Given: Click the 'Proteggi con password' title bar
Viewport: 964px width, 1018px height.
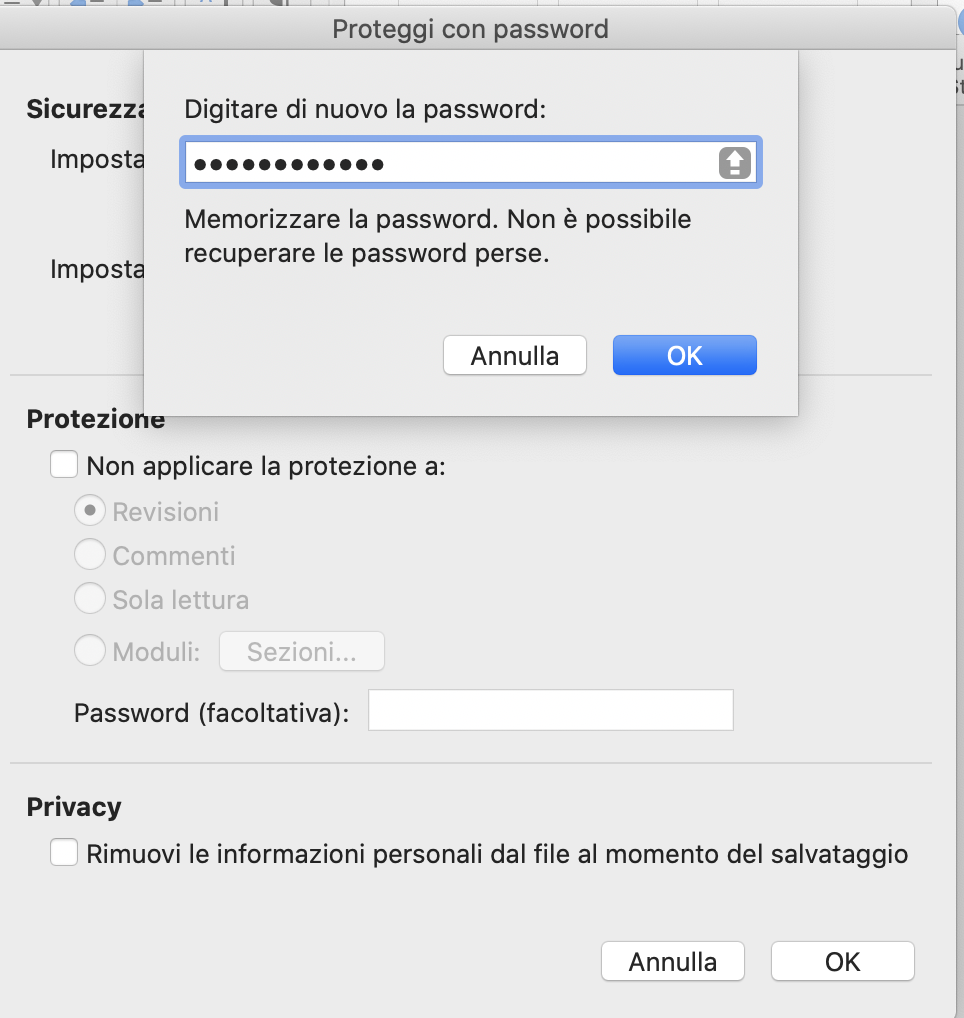Looking at the screenshot, I should [471, 29].
